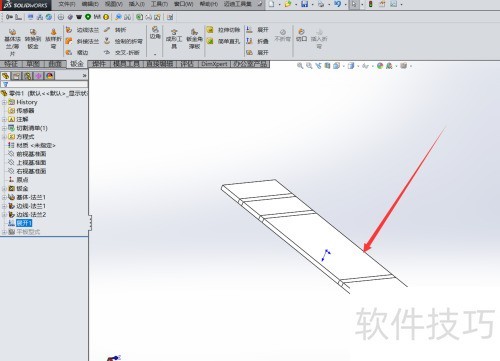Click the feature tree filter input field
The width and height of the screenshot is (500, 361).
(x=44, y=84)
